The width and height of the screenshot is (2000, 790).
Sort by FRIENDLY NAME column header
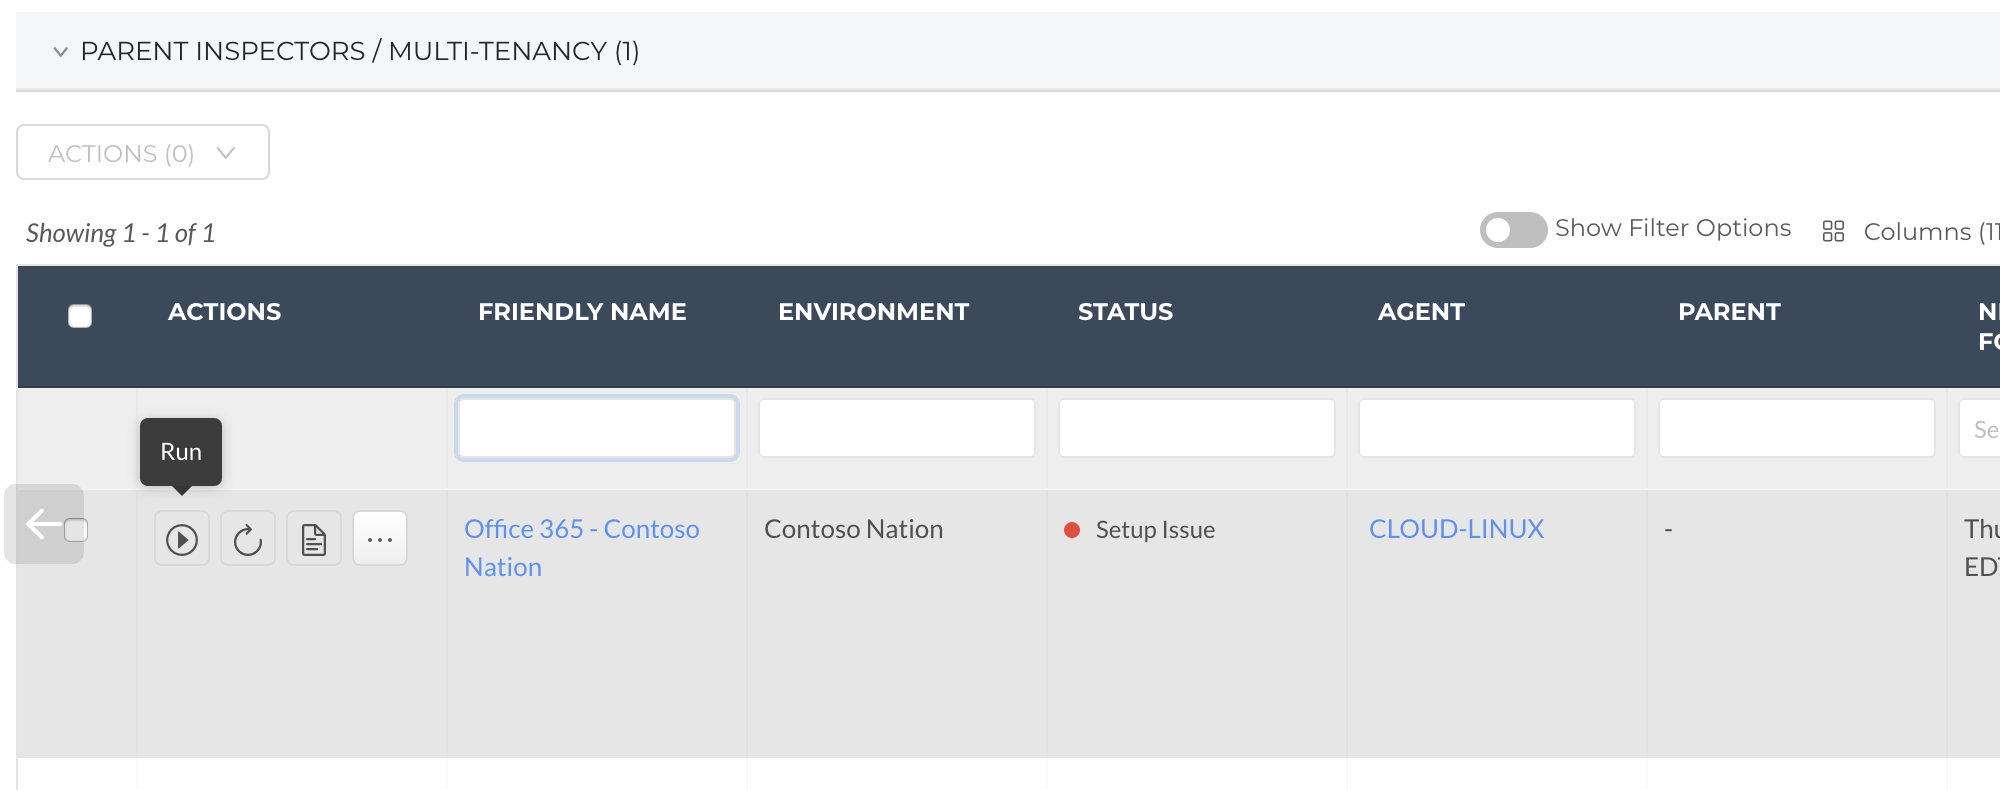pyautogui.click(x=582, y=312)
